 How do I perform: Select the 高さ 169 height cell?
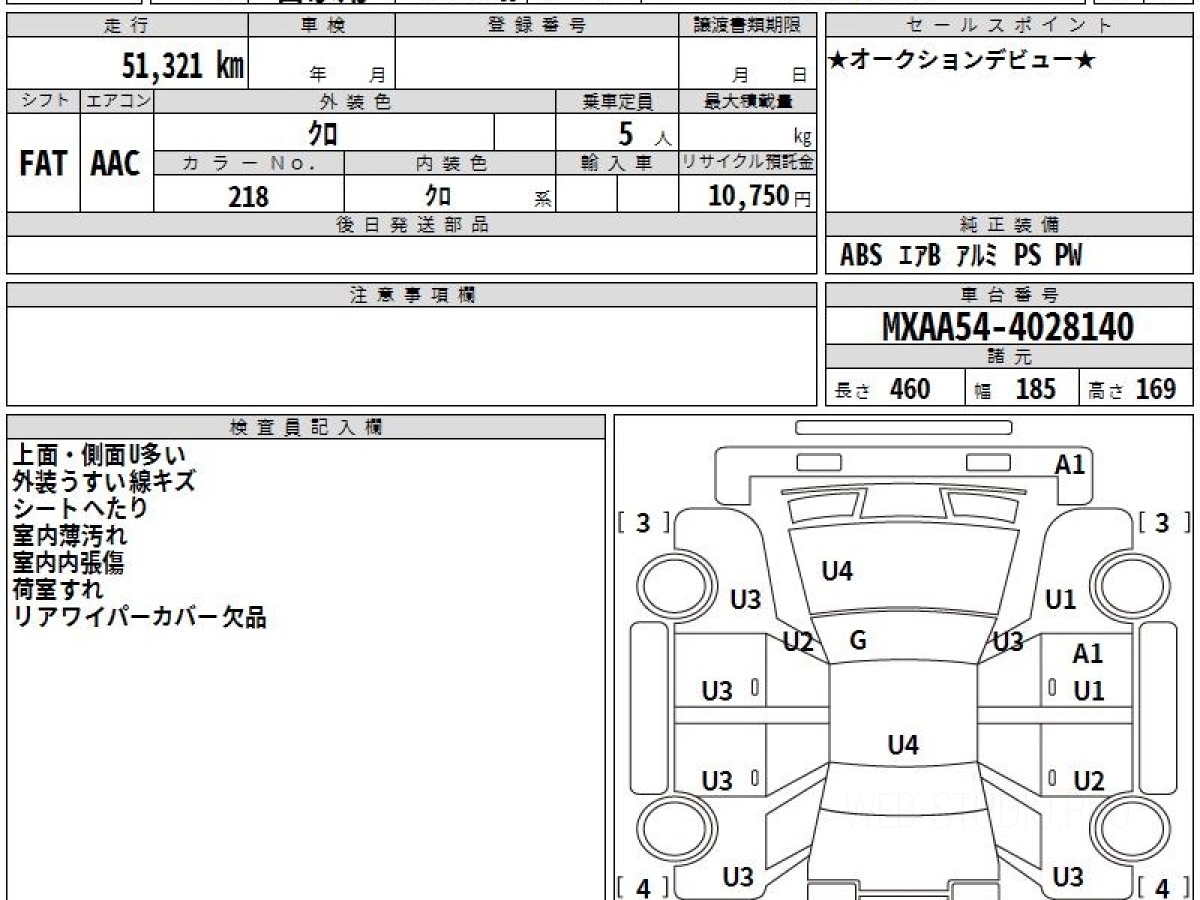[x=1137, y=388]
